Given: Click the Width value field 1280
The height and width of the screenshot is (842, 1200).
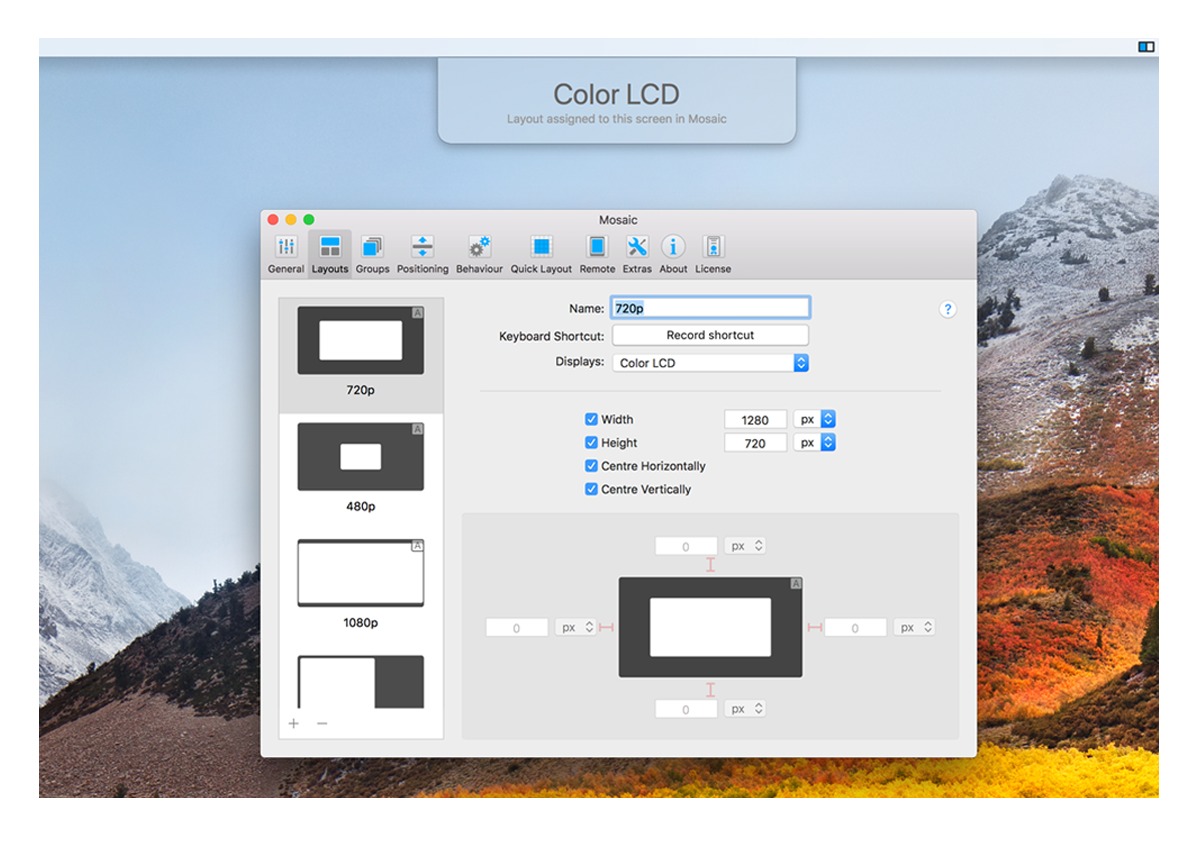Looking at the screenshot, I should (755, 420).
